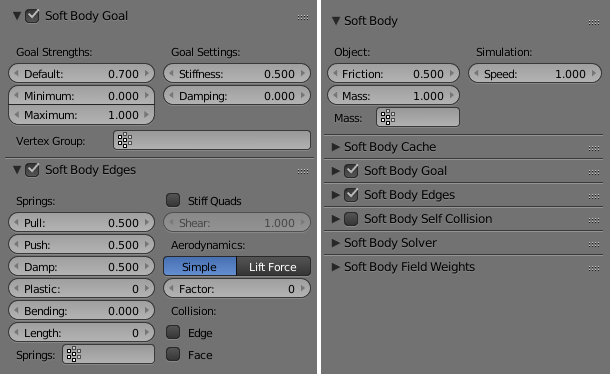Grab drag handle of right collapsed Soft Body Goal panel
This screenshot has height=374, width=610.
(x=594, y=172)
